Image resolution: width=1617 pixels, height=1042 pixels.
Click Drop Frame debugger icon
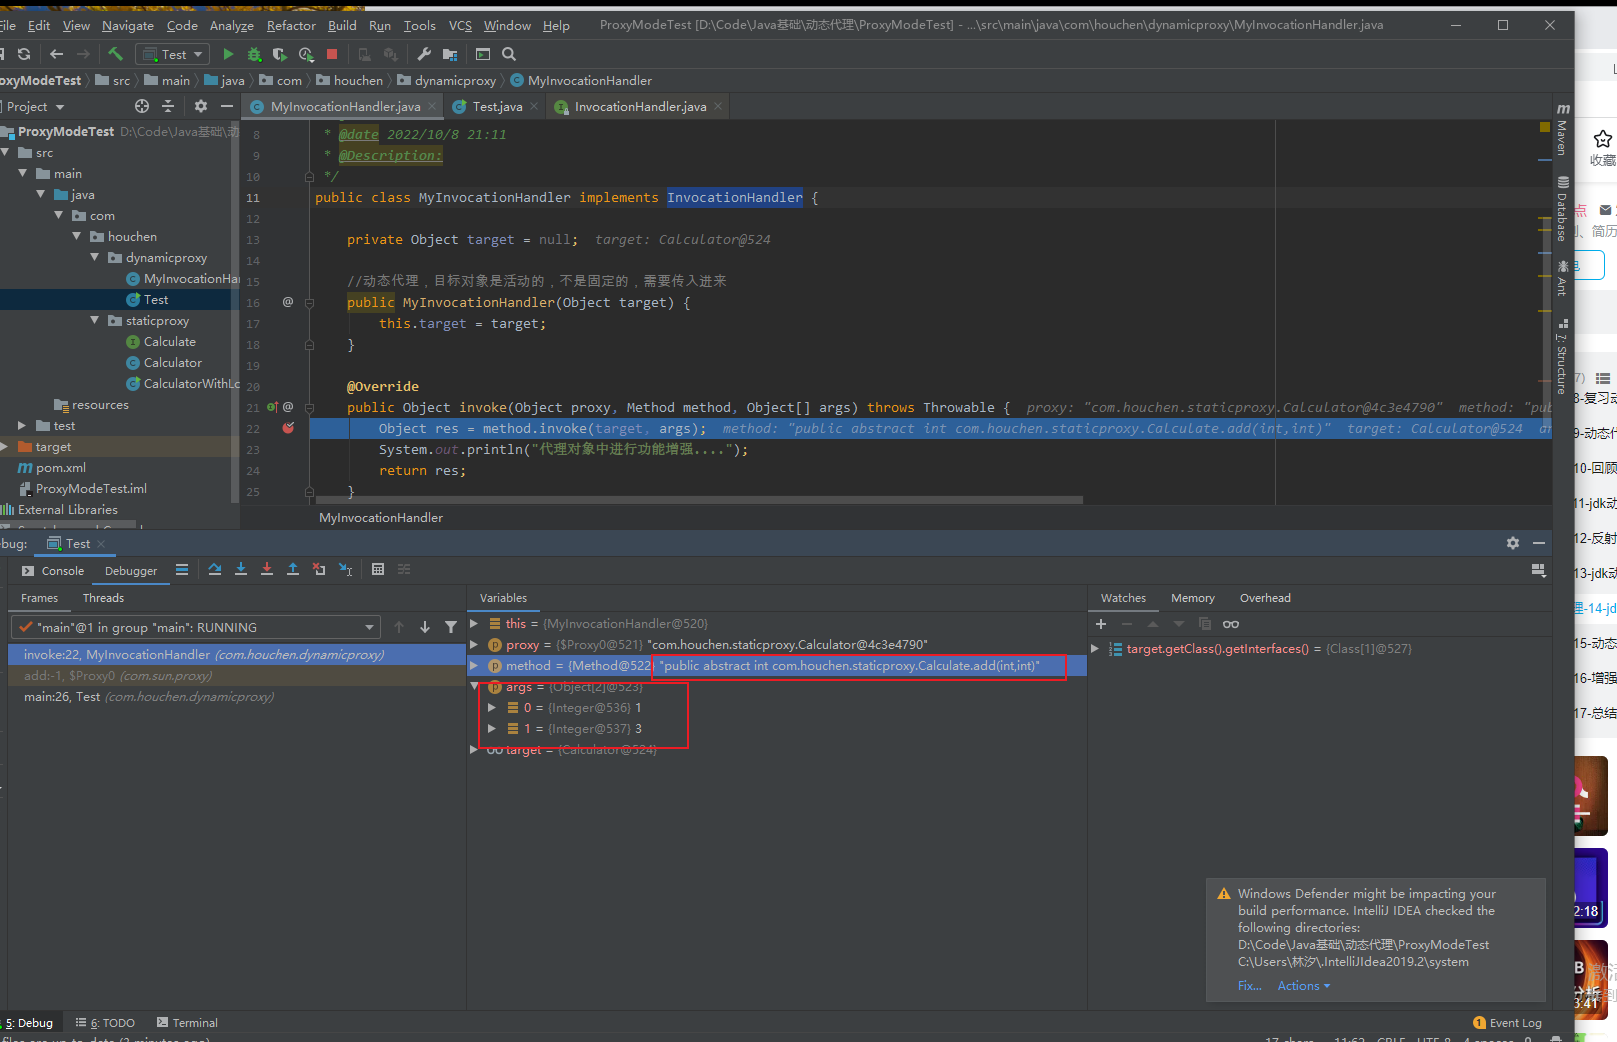coord(319,569)
